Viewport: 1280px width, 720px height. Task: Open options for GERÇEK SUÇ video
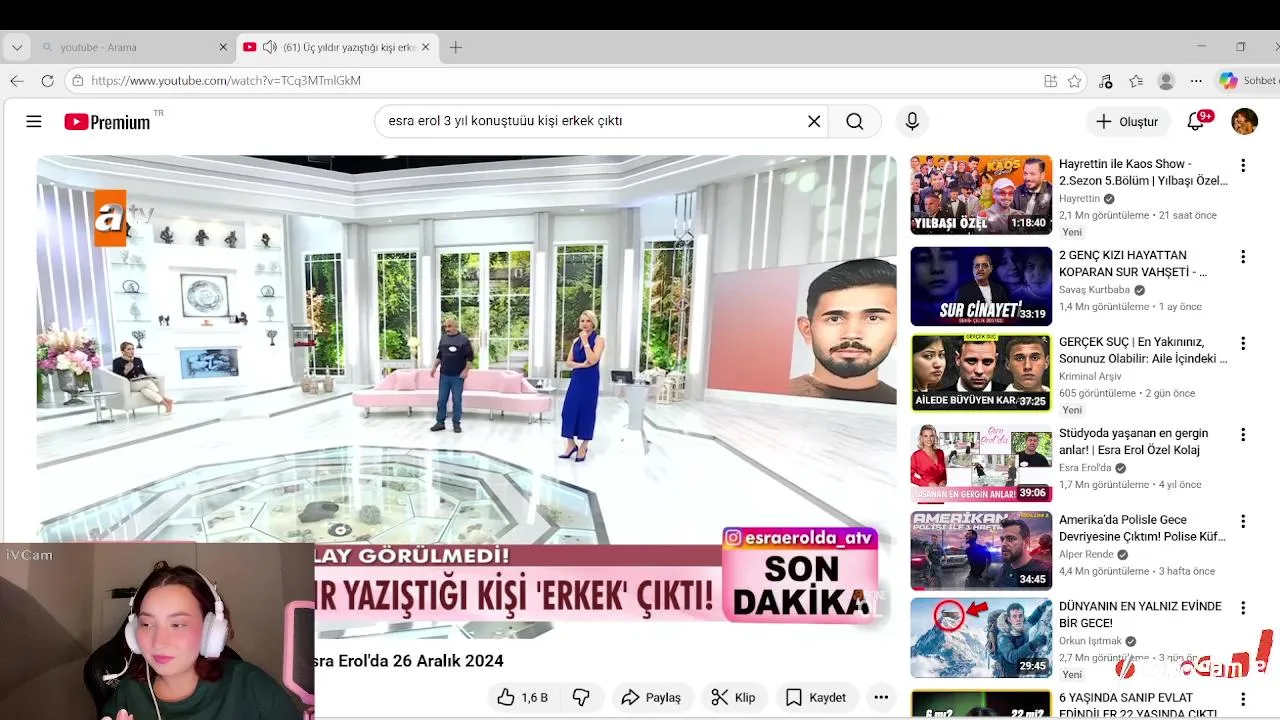pyautogui.click(x=1243, y=343)
